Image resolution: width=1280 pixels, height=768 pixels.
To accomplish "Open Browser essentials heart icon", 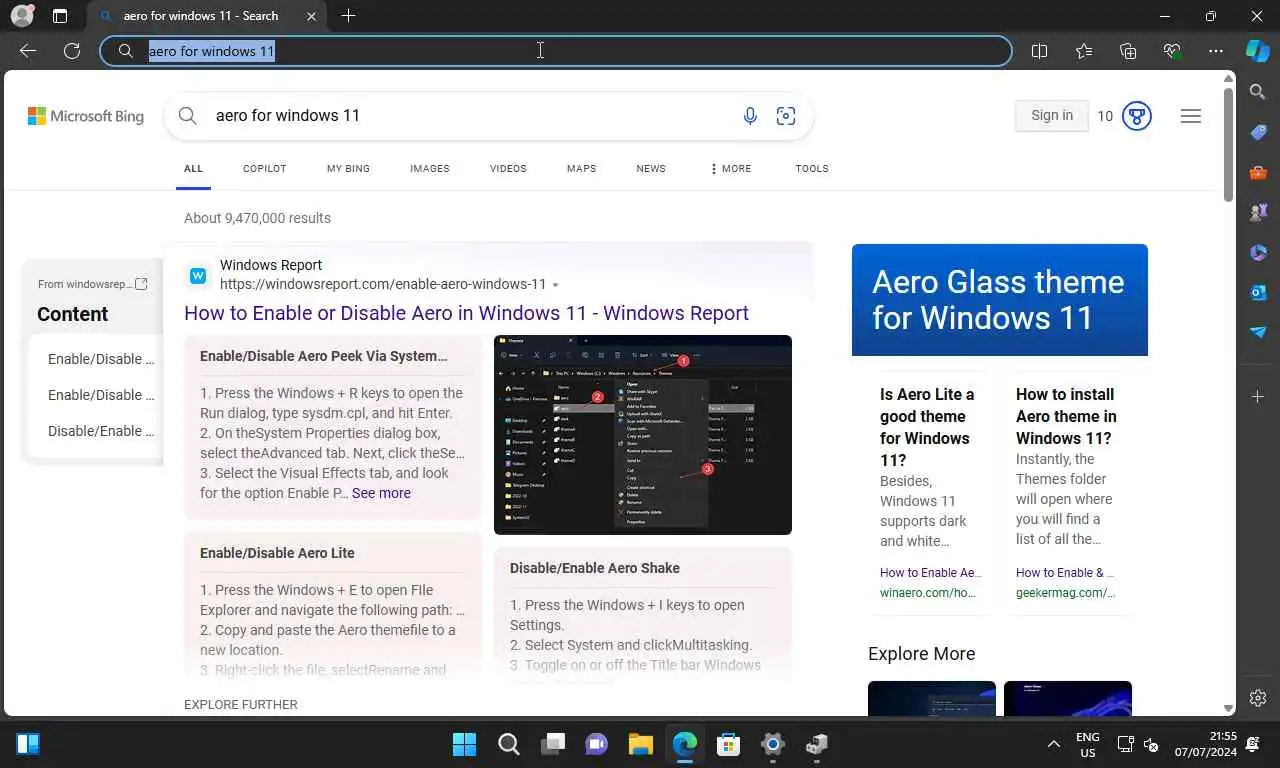I will (1172, 51).
